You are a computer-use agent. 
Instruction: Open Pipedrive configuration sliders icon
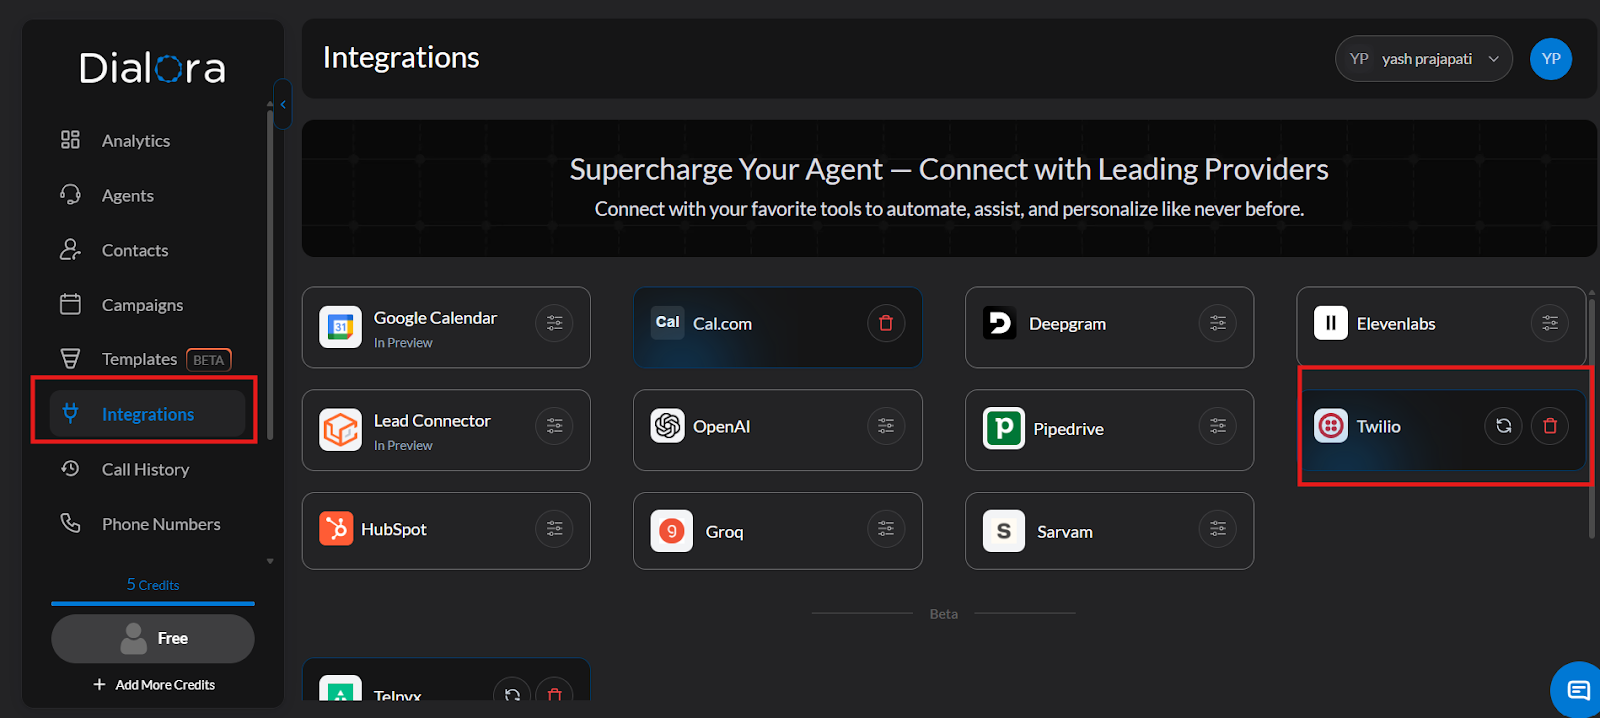click(x=1217, y=426)
